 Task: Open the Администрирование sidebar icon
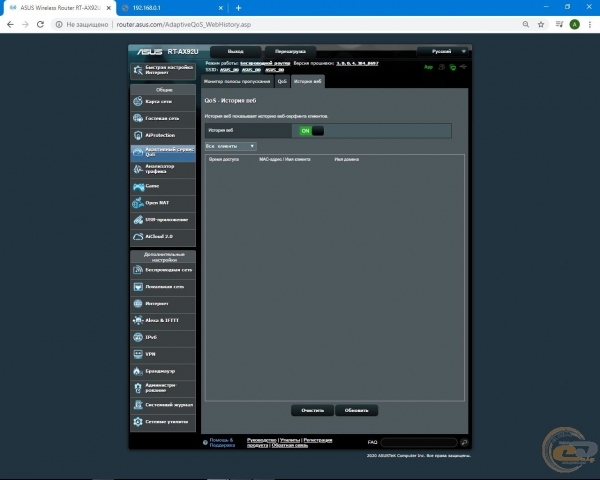click(138, 388)
